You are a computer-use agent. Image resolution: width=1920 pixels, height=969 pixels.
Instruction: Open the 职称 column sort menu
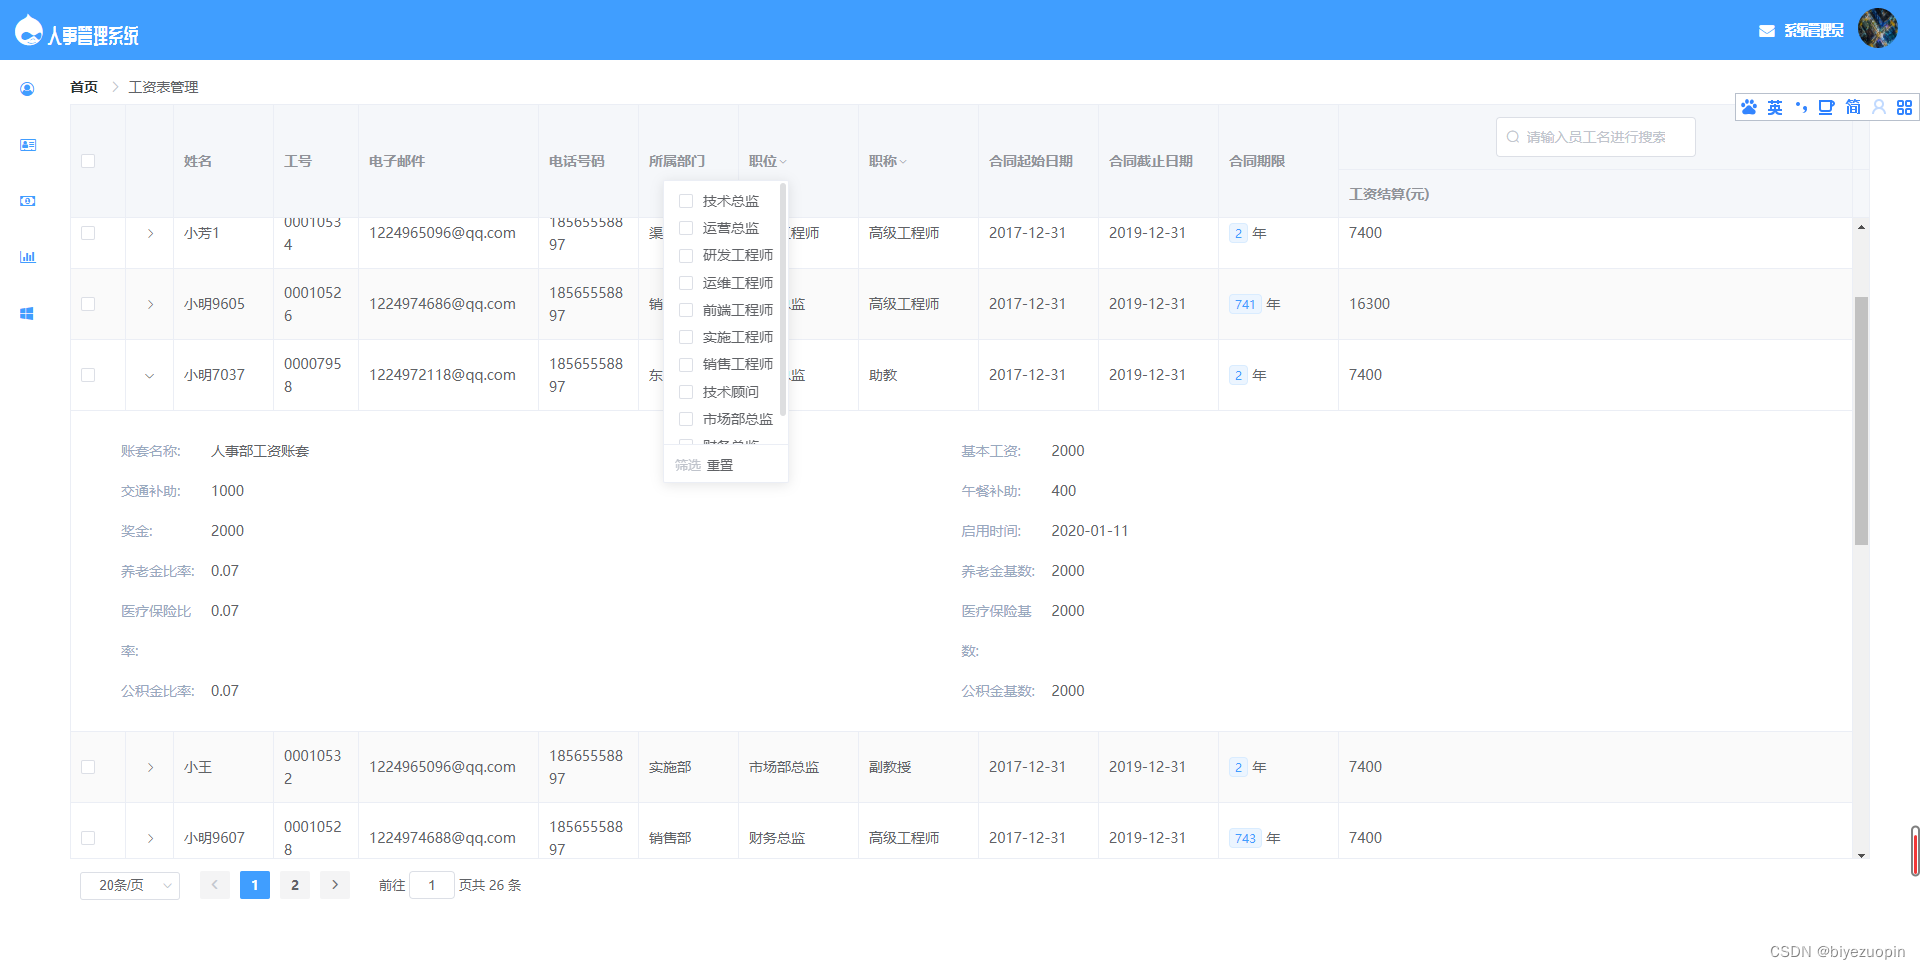(x=905, y=161)
